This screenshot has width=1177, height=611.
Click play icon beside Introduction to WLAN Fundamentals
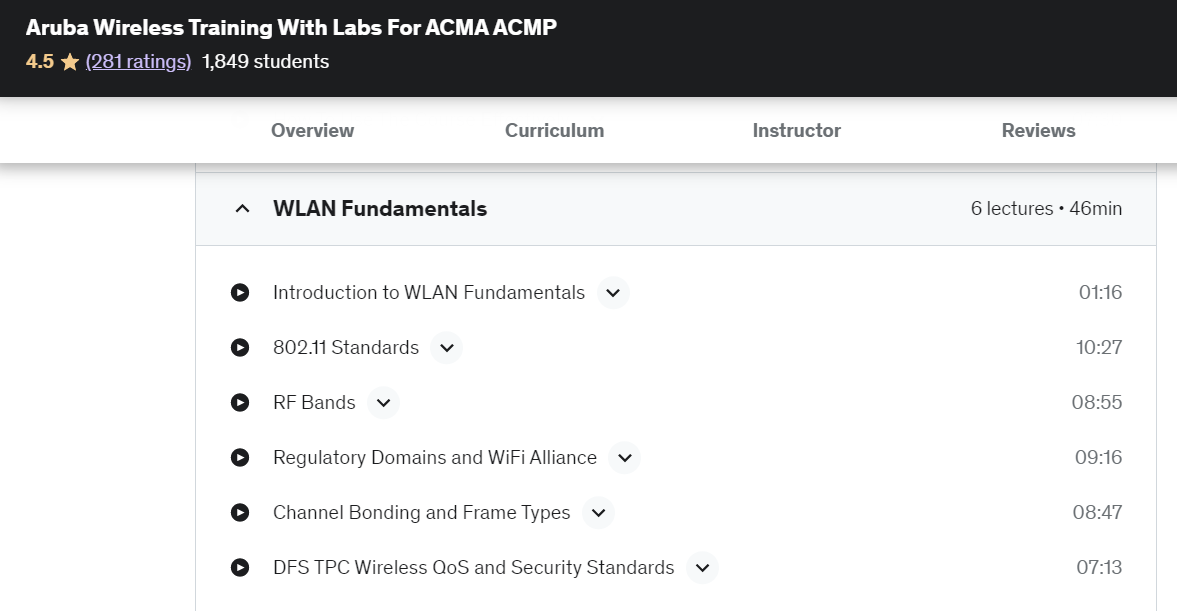(x=240, y=293)
